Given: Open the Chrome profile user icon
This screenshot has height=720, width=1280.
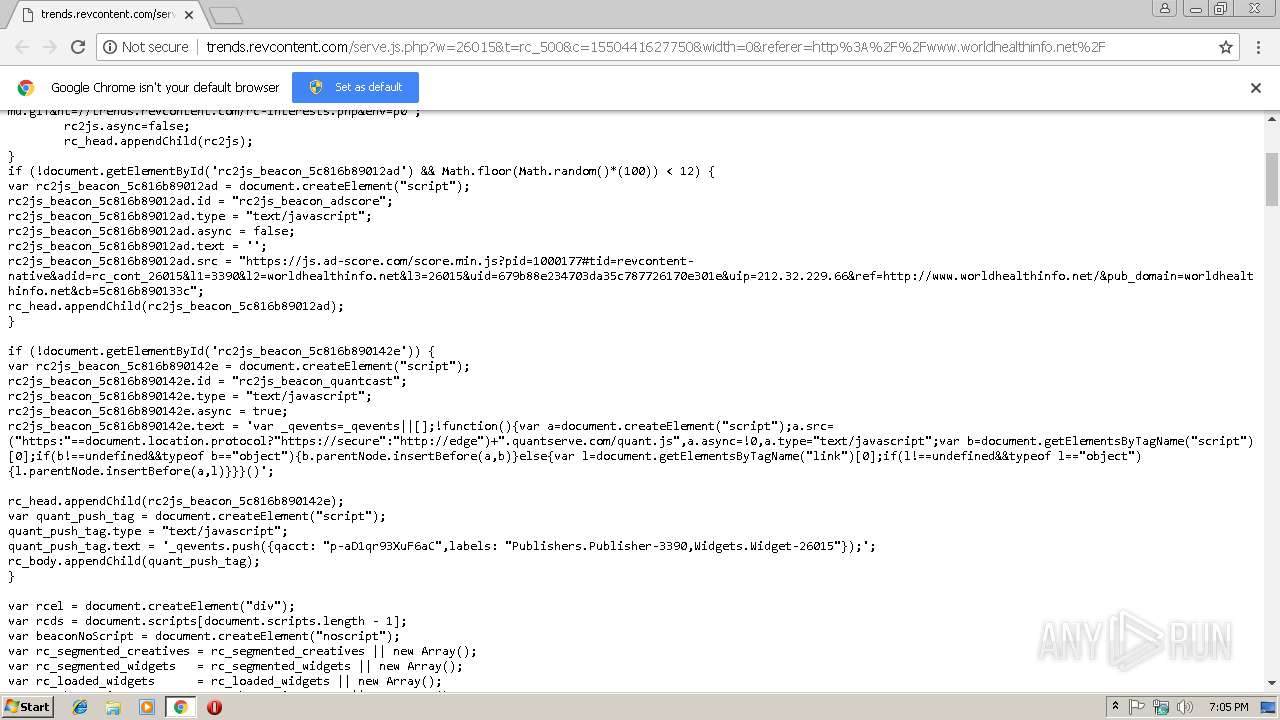Looking at the screenshot, I should pos(1165,8).
